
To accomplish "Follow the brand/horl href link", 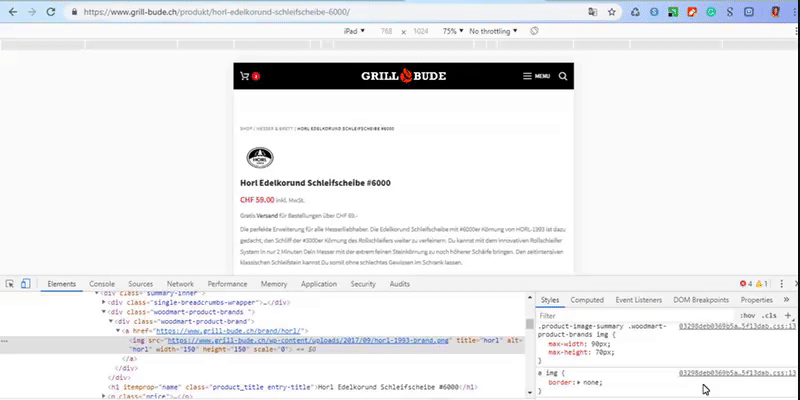I will coord(230,331).
